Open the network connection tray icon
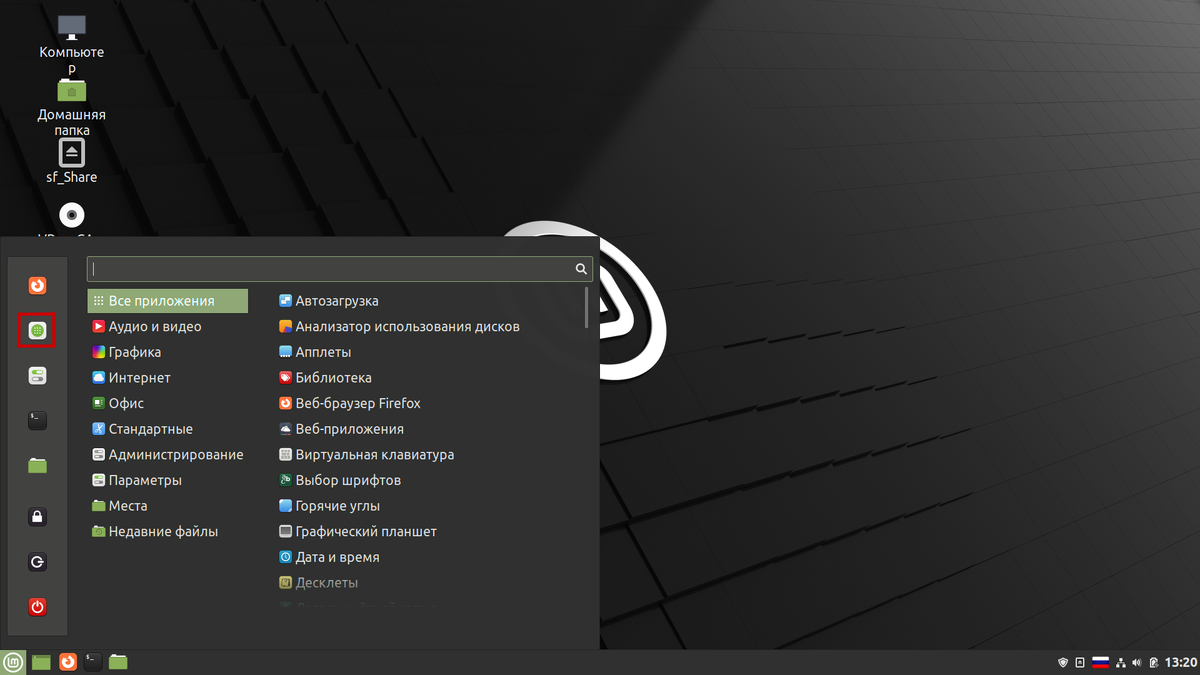 click(1121, 662)
